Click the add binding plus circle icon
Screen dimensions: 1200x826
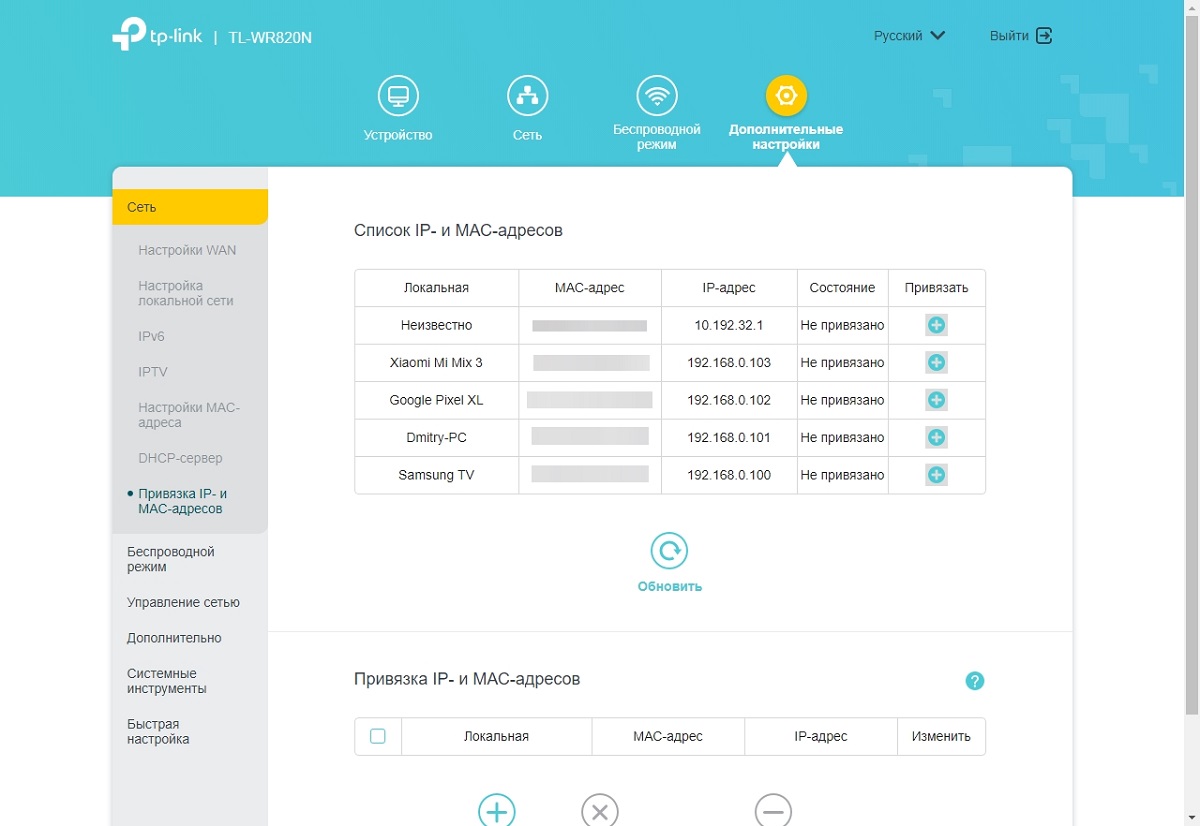click(497, 811)
